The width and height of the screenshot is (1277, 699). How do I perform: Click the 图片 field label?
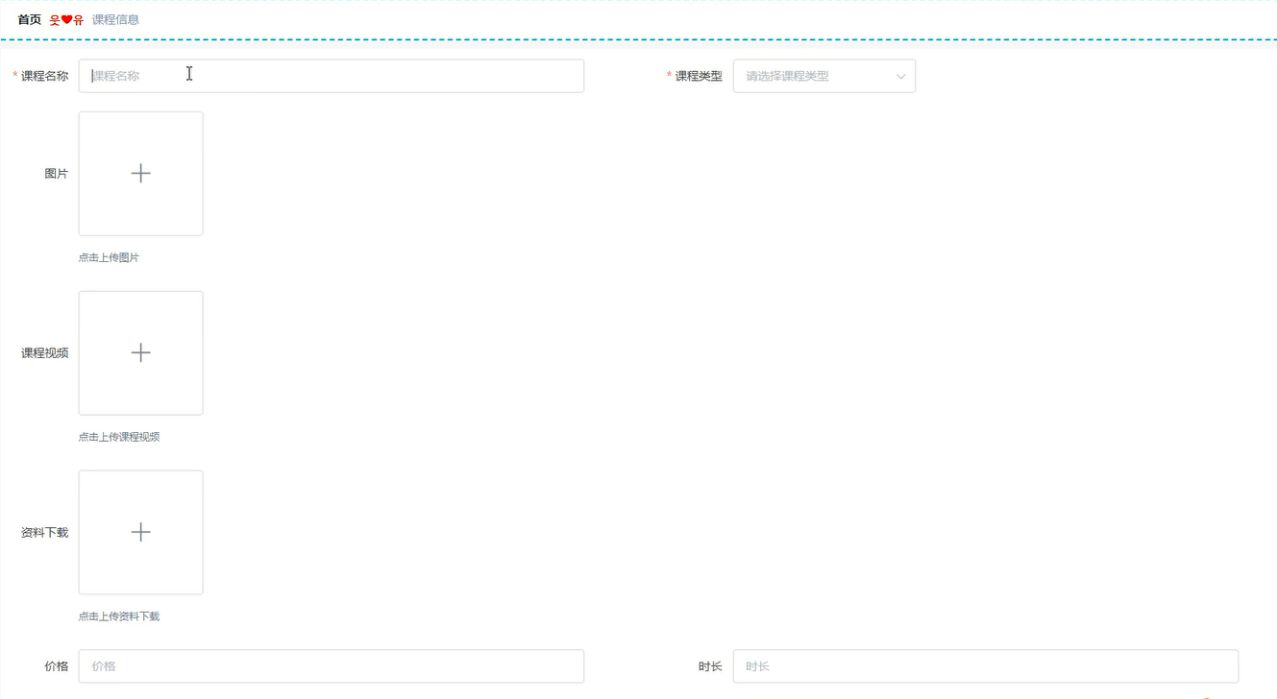[x=57, y=173]
